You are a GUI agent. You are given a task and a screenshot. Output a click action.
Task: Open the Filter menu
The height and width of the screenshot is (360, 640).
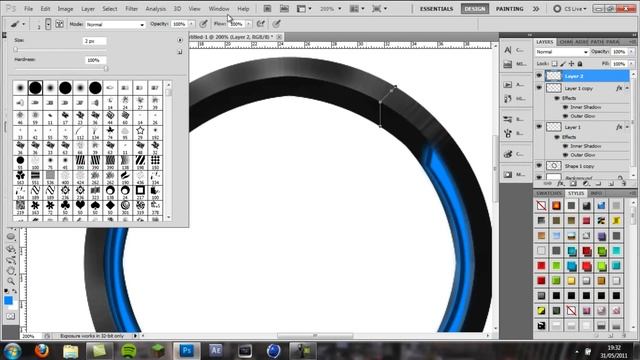pyautogui.click(x=131, y=9)
